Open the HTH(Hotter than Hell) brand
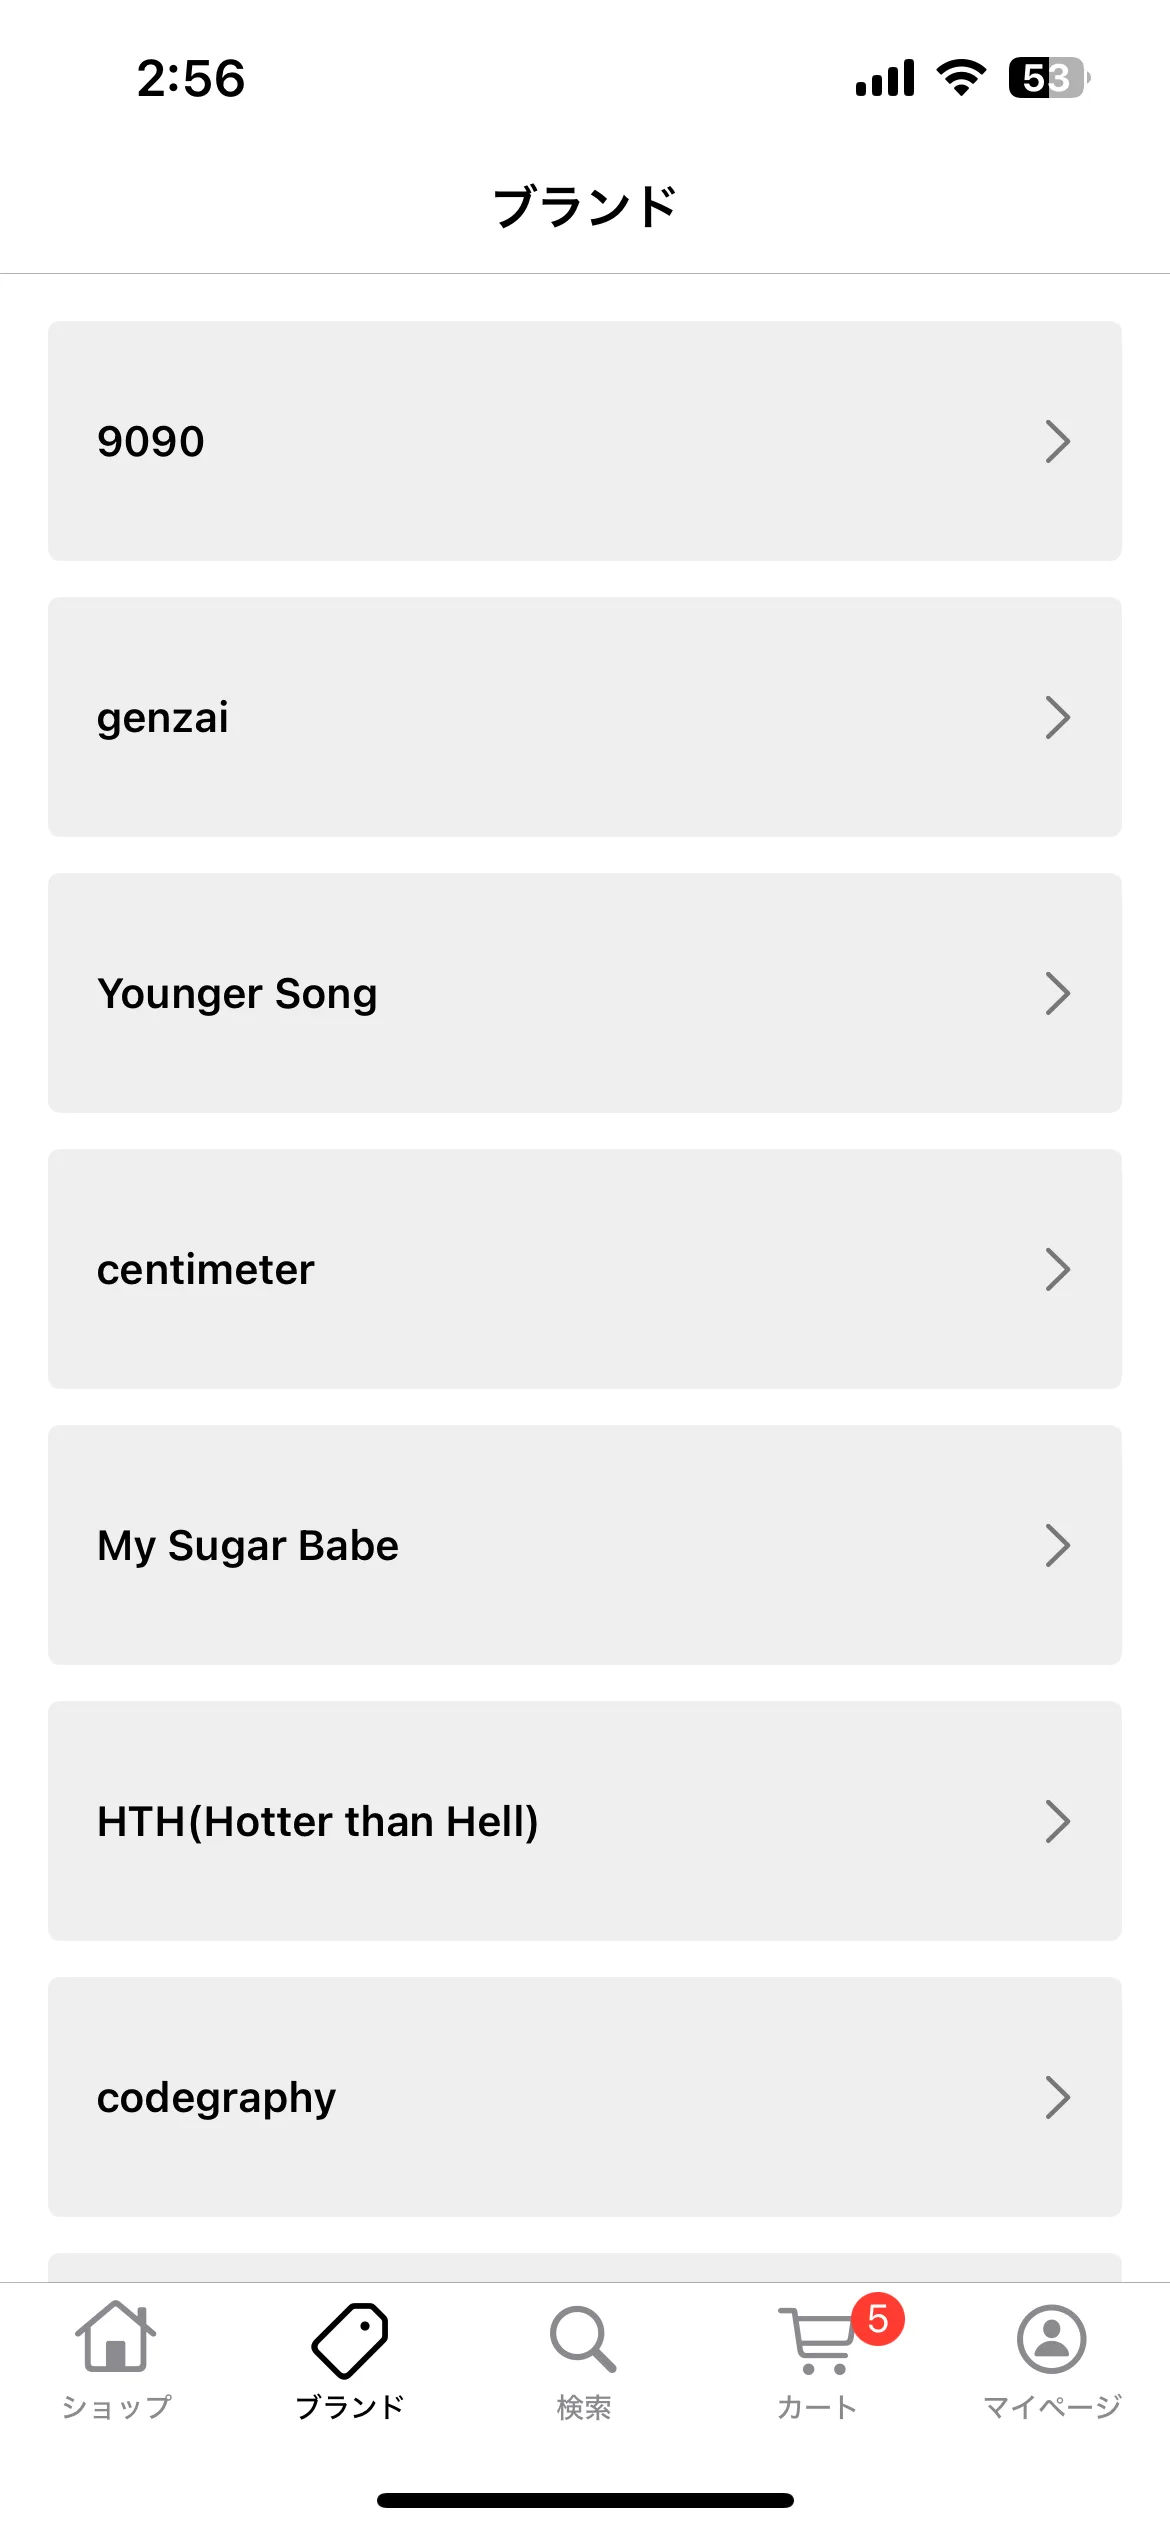 585,1821
